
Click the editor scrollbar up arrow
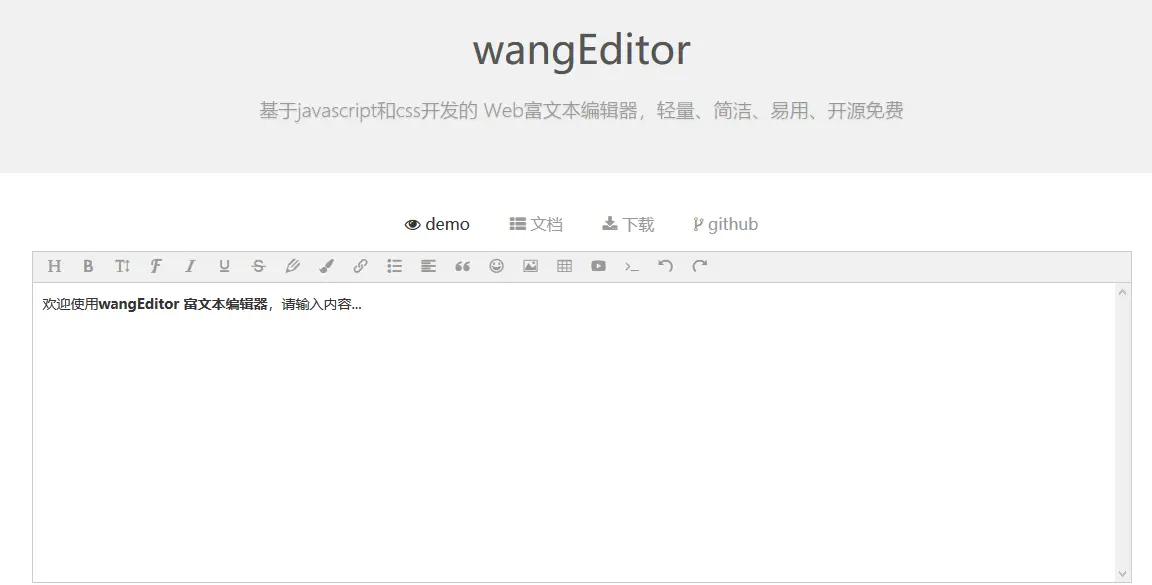tap(1123, 292)
